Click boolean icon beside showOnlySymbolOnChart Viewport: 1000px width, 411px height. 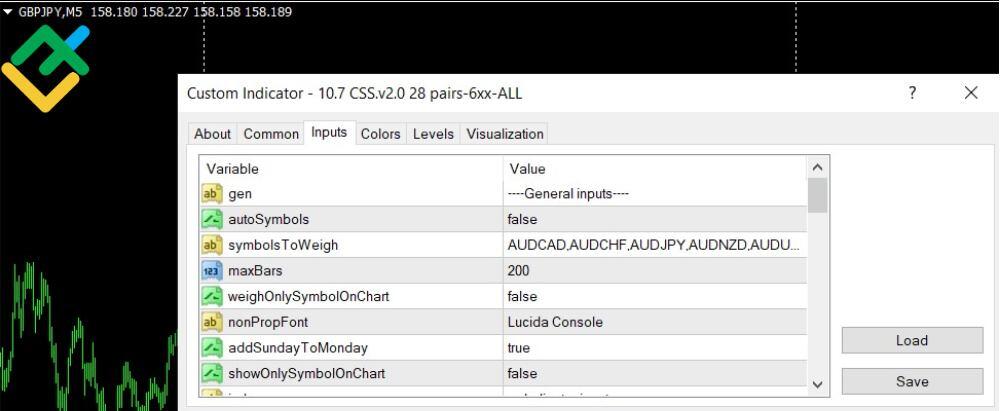tap(212, 373)
